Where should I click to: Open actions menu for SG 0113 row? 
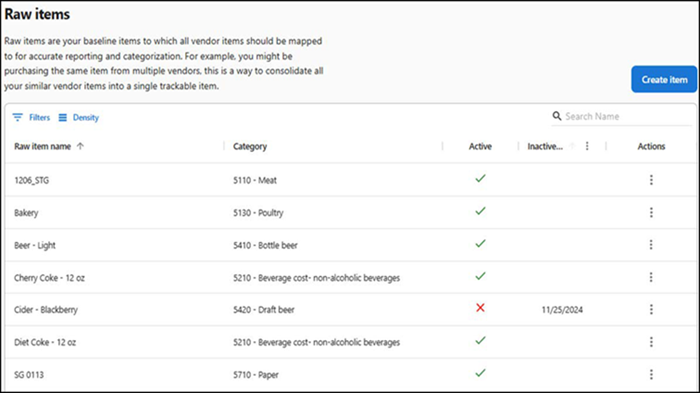tap(651, 374)
